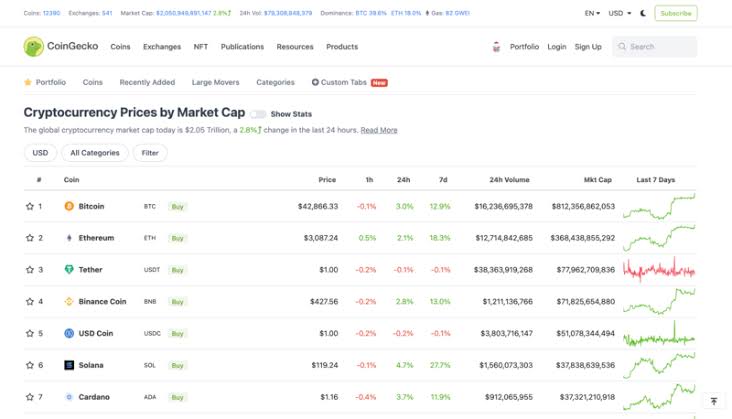Open the Publications navigation menu

click(242, 47)
